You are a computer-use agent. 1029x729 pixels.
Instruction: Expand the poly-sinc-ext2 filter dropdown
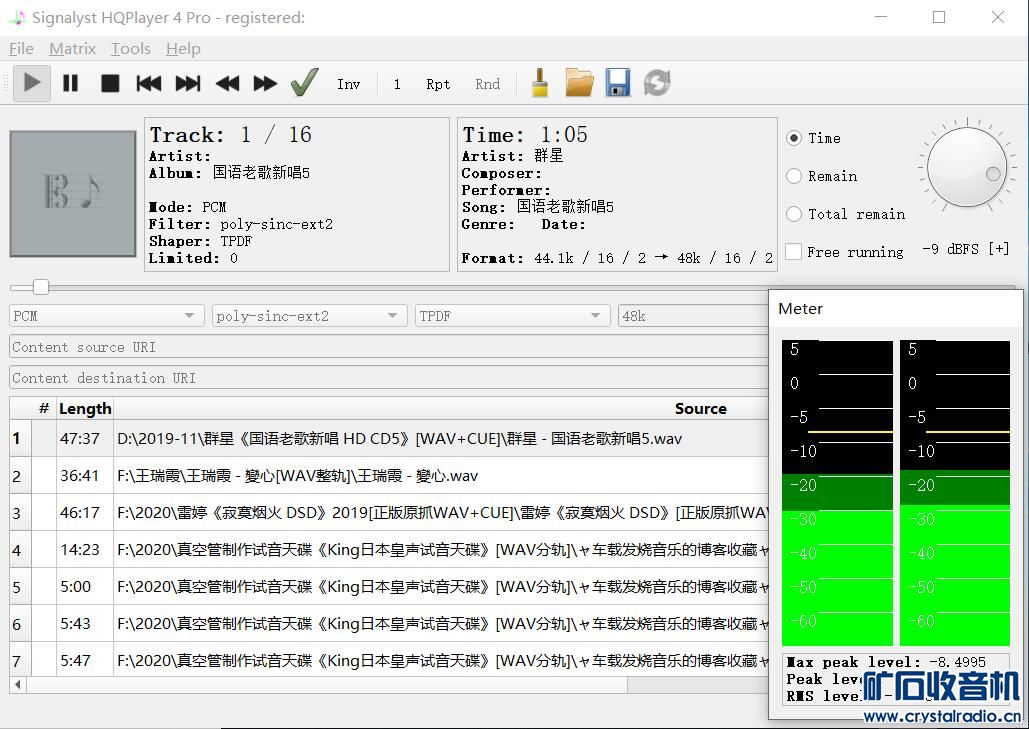[x=309, y=316]
